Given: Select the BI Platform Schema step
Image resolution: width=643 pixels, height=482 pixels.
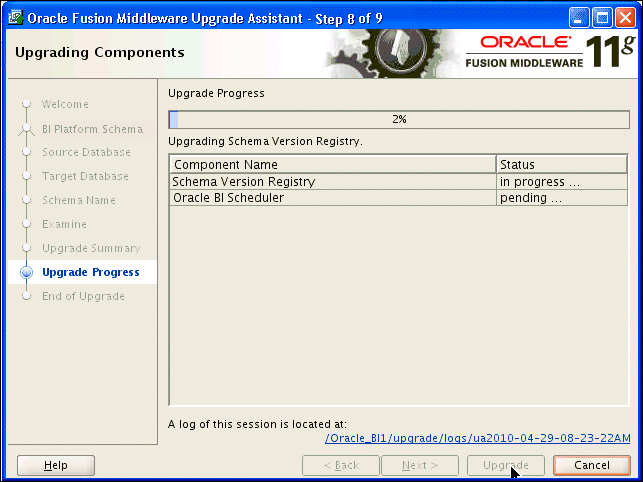Looking at the screenshot, I should click(x=92, y=129).
